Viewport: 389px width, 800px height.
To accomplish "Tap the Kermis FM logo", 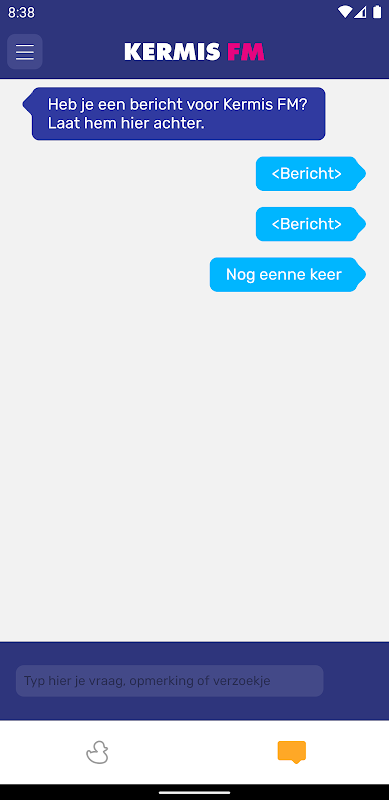I will point(194,52).
